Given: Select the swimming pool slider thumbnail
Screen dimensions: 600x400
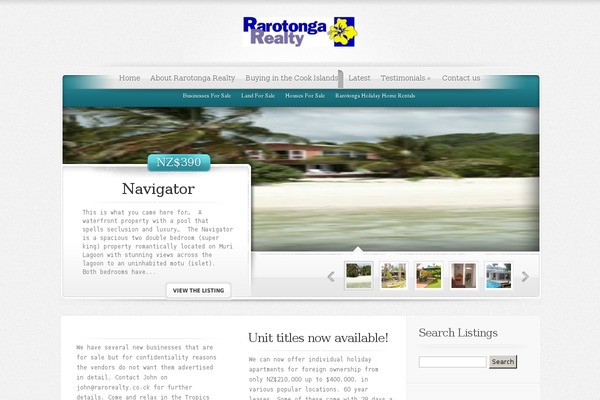Looking at the screenshot, I should click(x=499, y=276).
